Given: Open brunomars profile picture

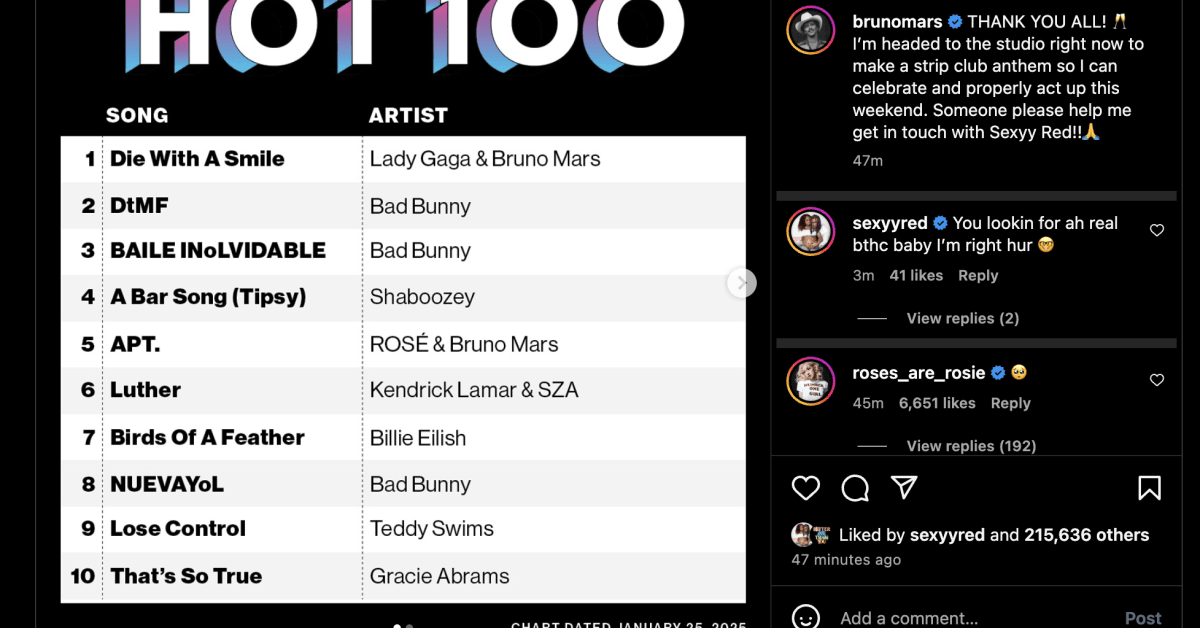Looking at the screenshot, I should (810, 30).
